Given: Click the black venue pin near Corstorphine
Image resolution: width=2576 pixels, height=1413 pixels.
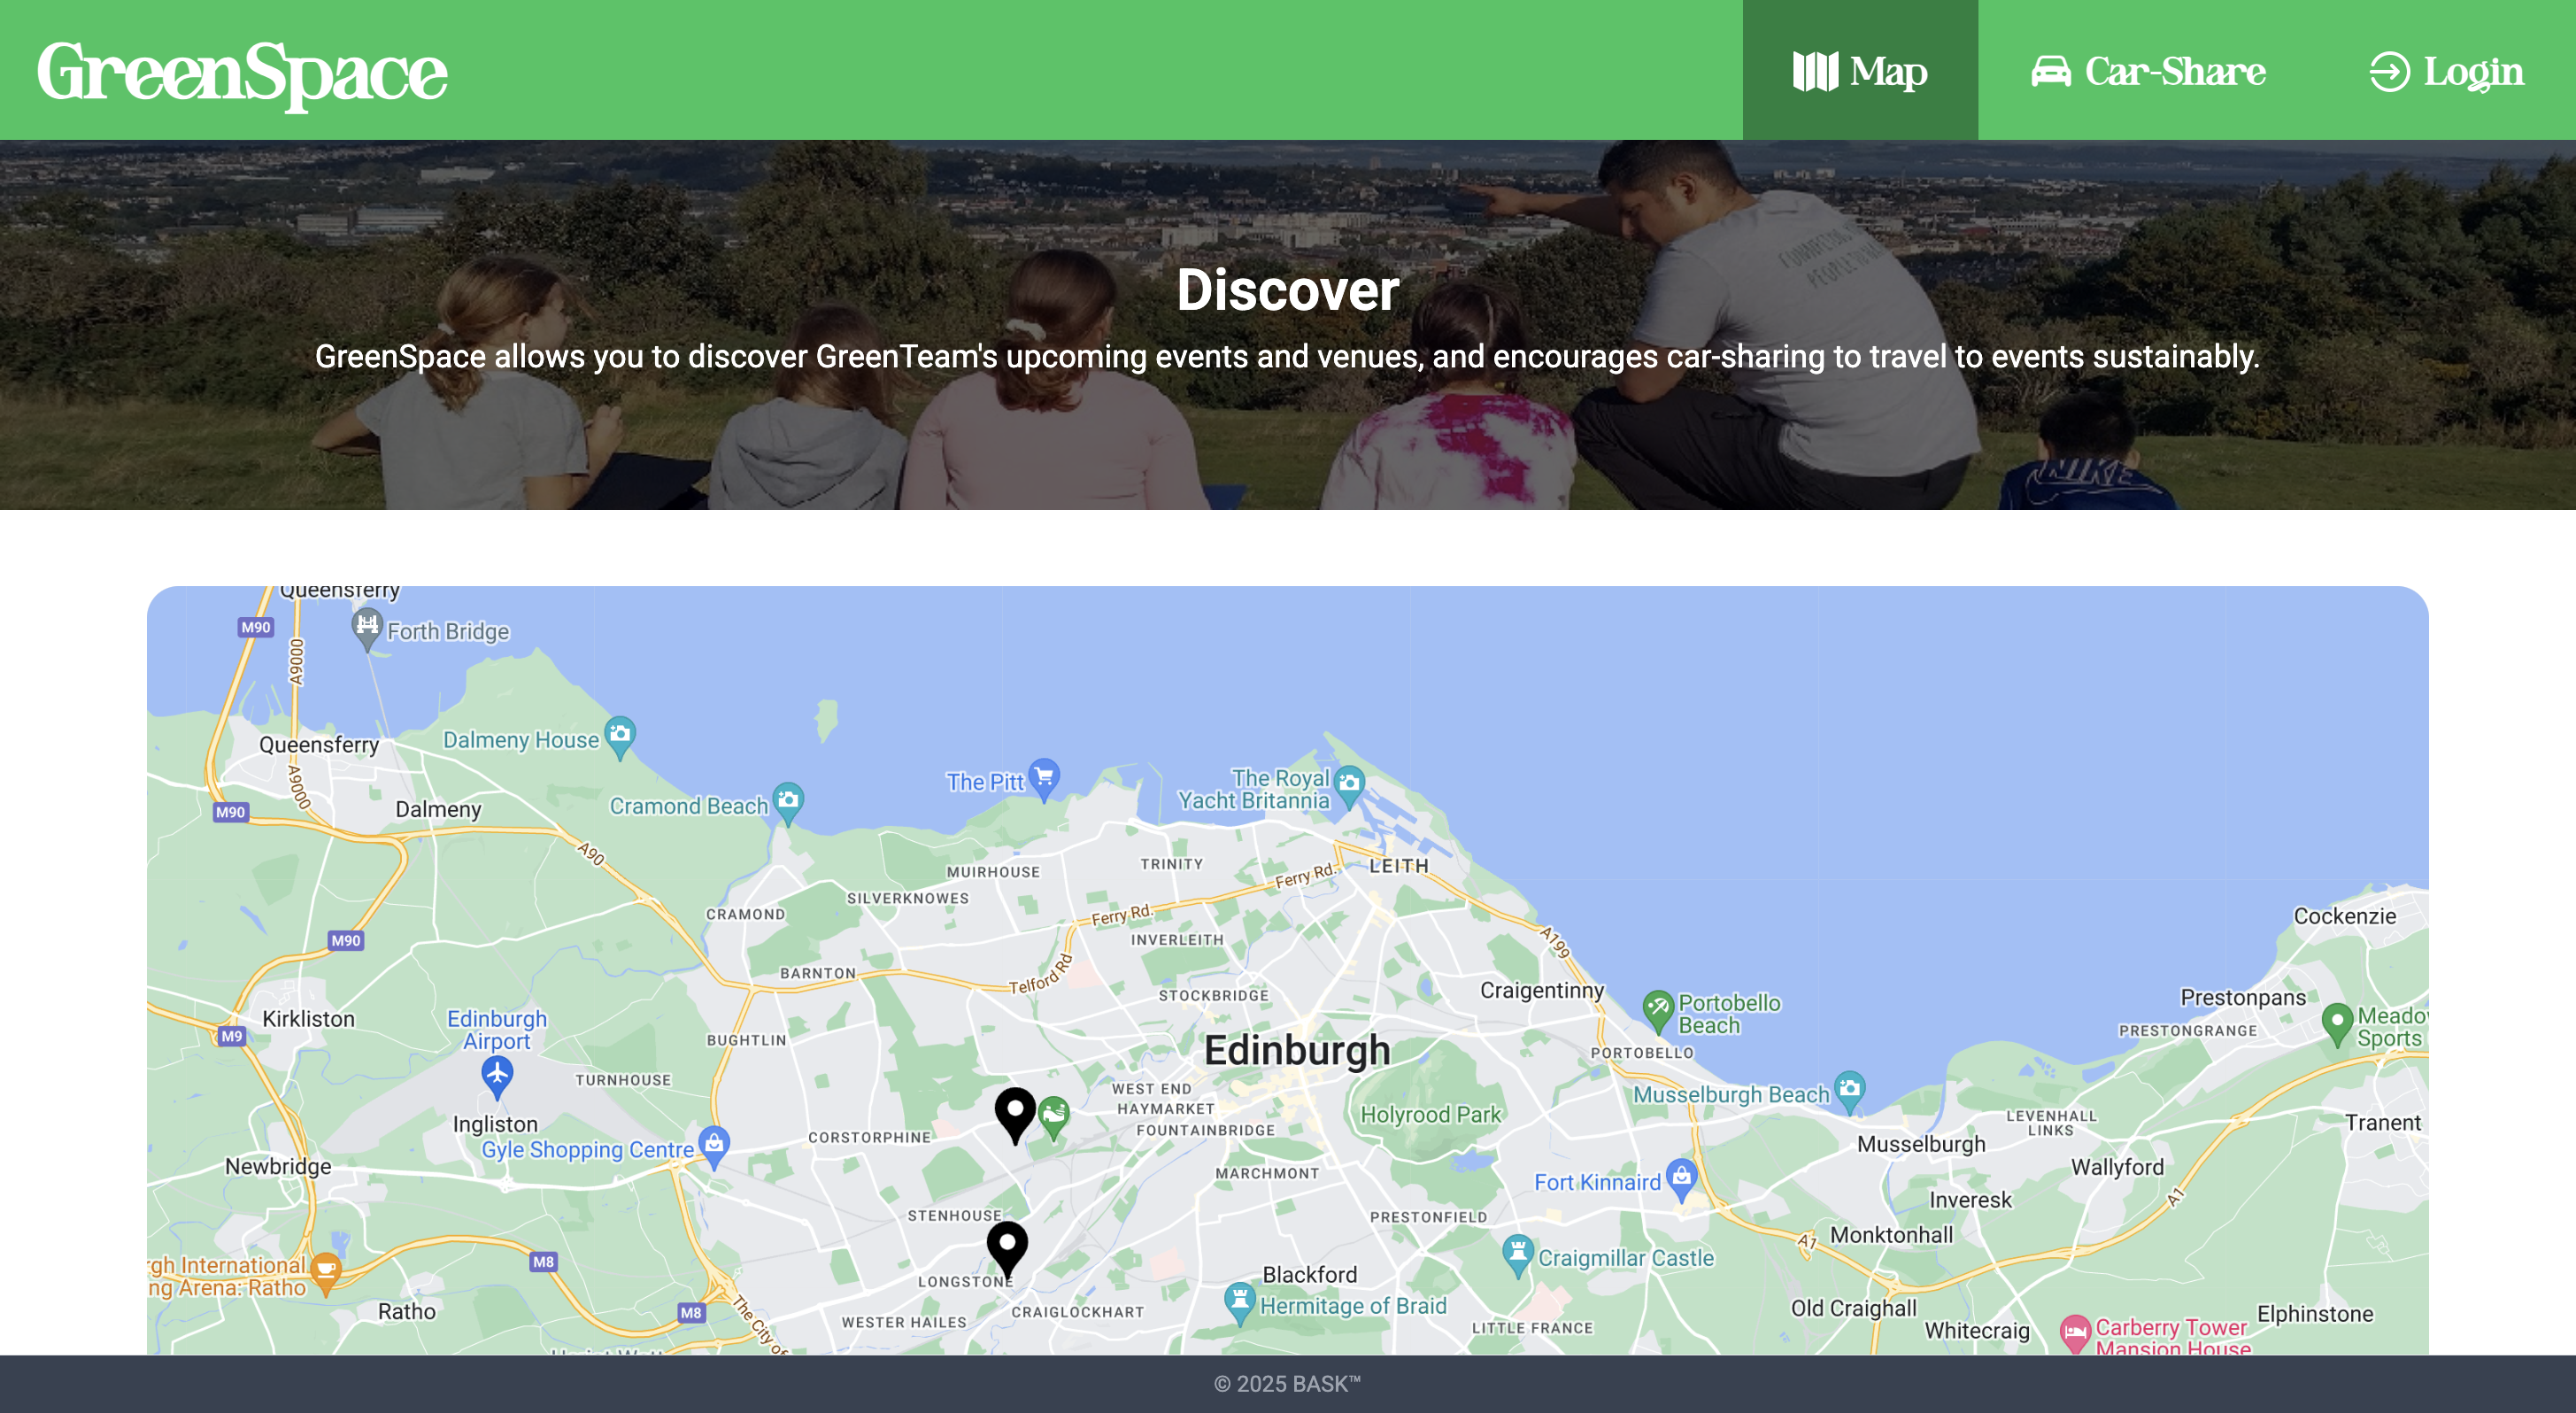Looking at the screenshot, I should coord(1015,1115).
